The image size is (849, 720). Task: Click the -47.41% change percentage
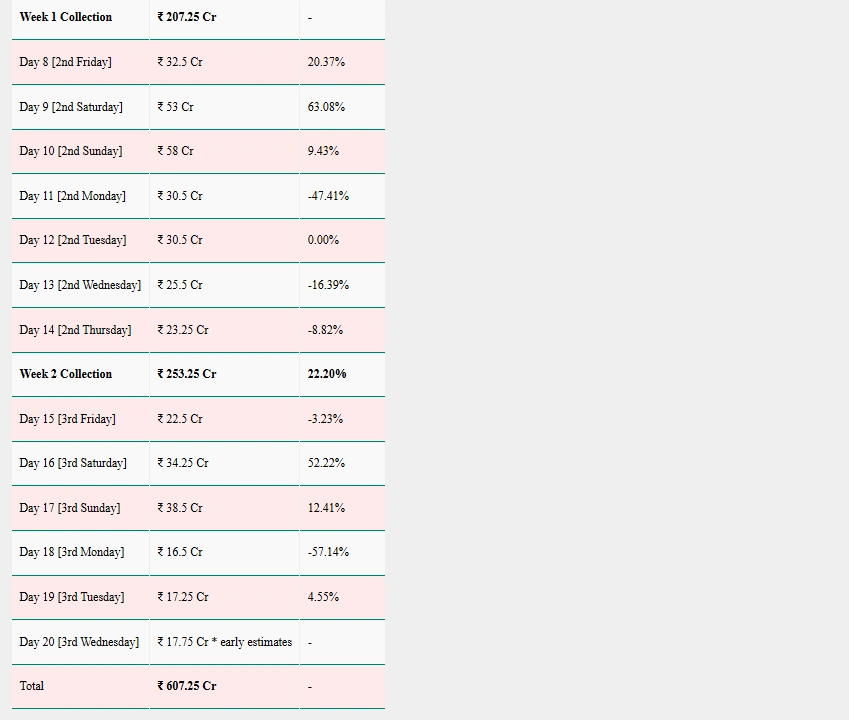pyautogui.click(x=328, y=196)
